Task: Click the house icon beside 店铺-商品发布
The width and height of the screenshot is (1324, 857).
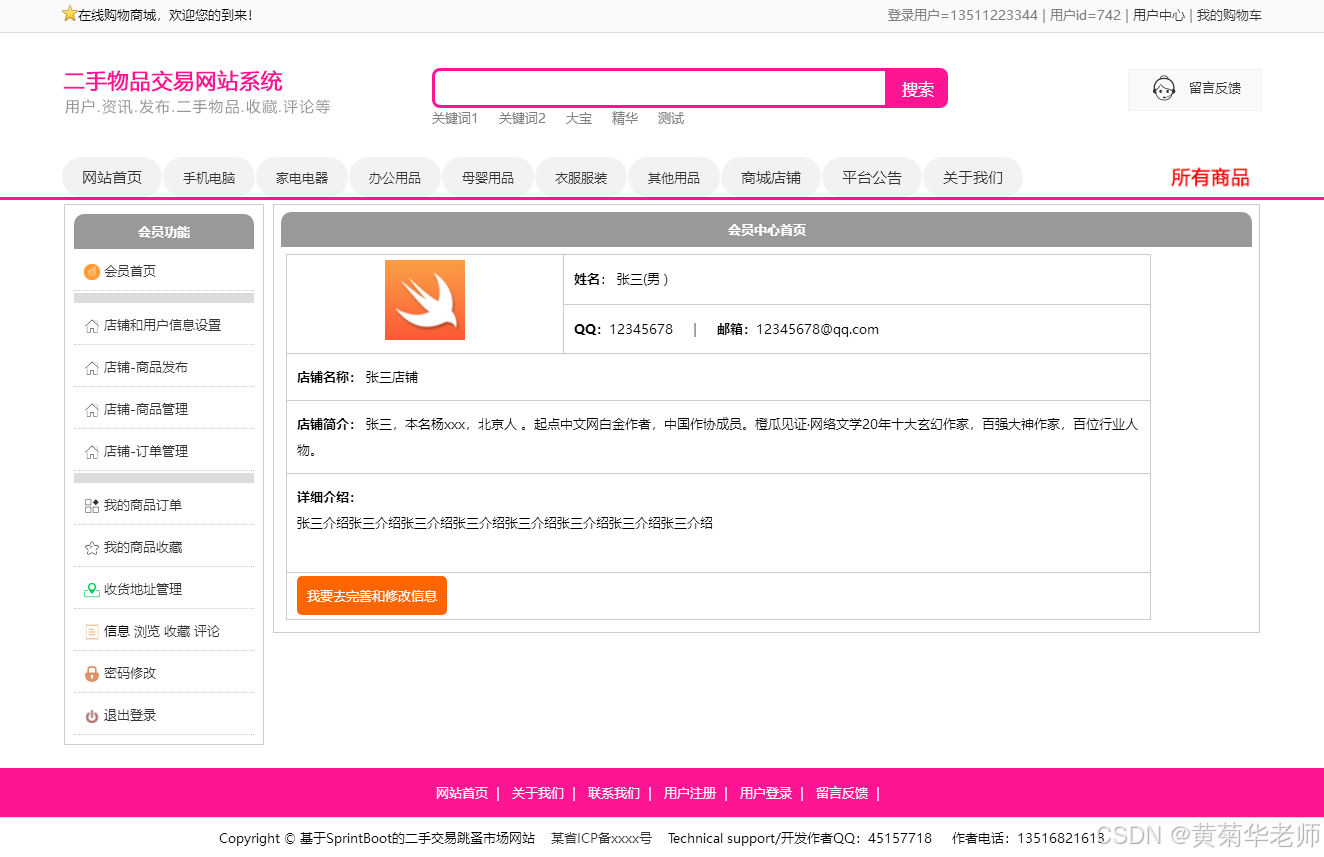Action: [91, 366]
